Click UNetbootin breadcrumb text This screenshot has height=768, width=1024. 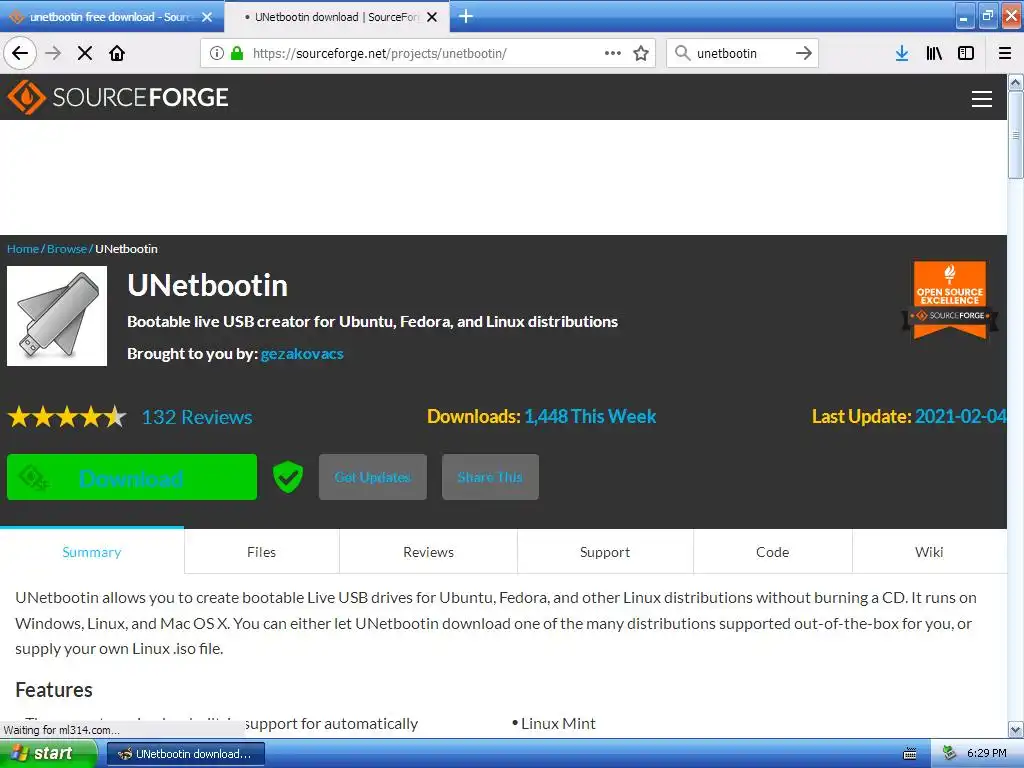coord(127,249)
